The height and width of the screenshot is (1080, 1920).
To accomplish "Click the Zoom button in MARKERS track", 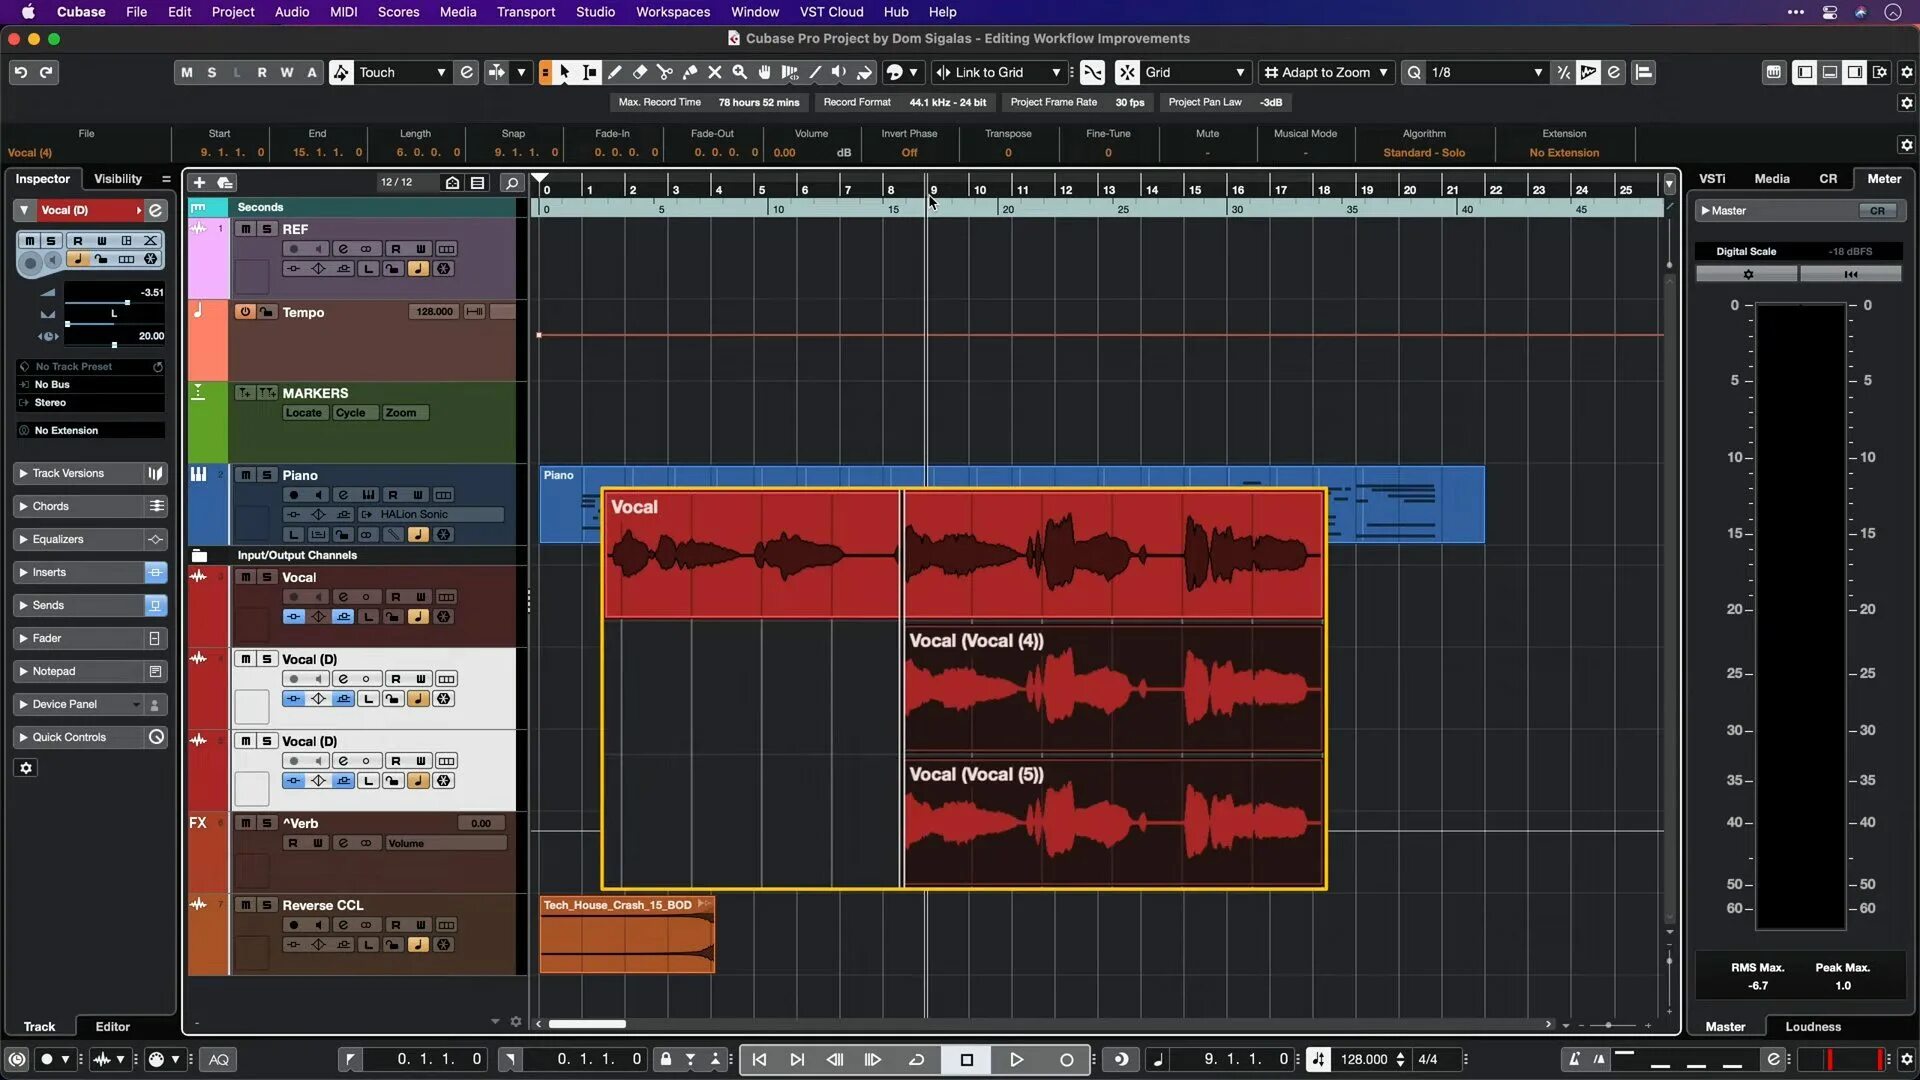I will (401, 413).
